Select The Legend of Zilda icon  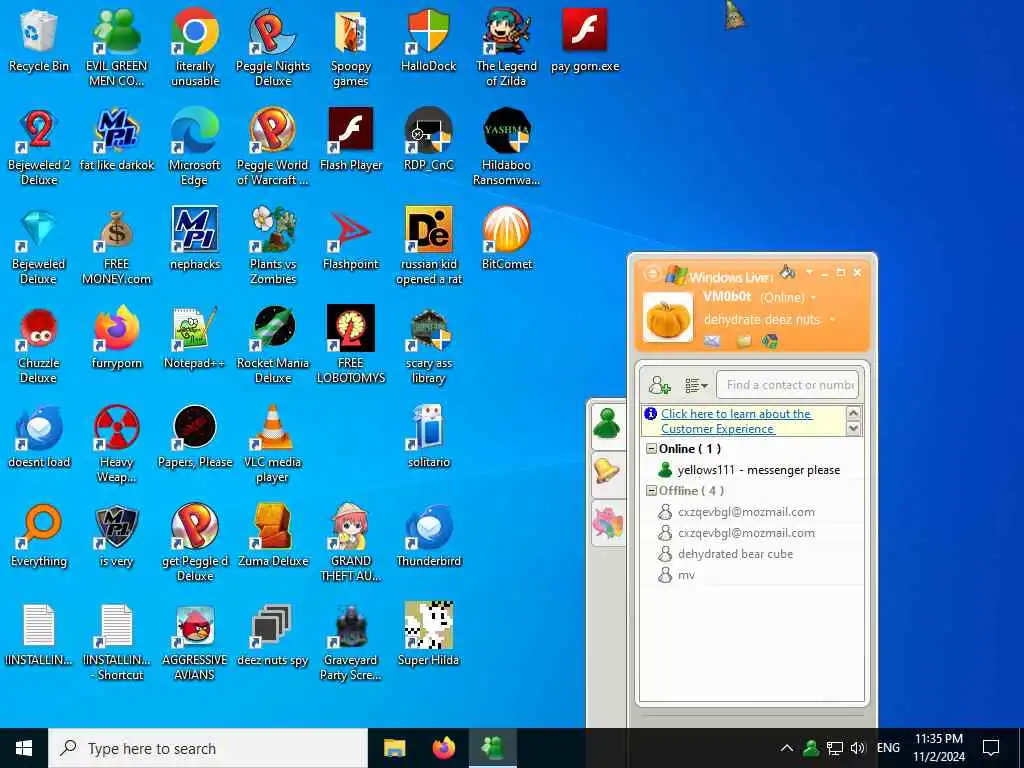tap(506, 48)
